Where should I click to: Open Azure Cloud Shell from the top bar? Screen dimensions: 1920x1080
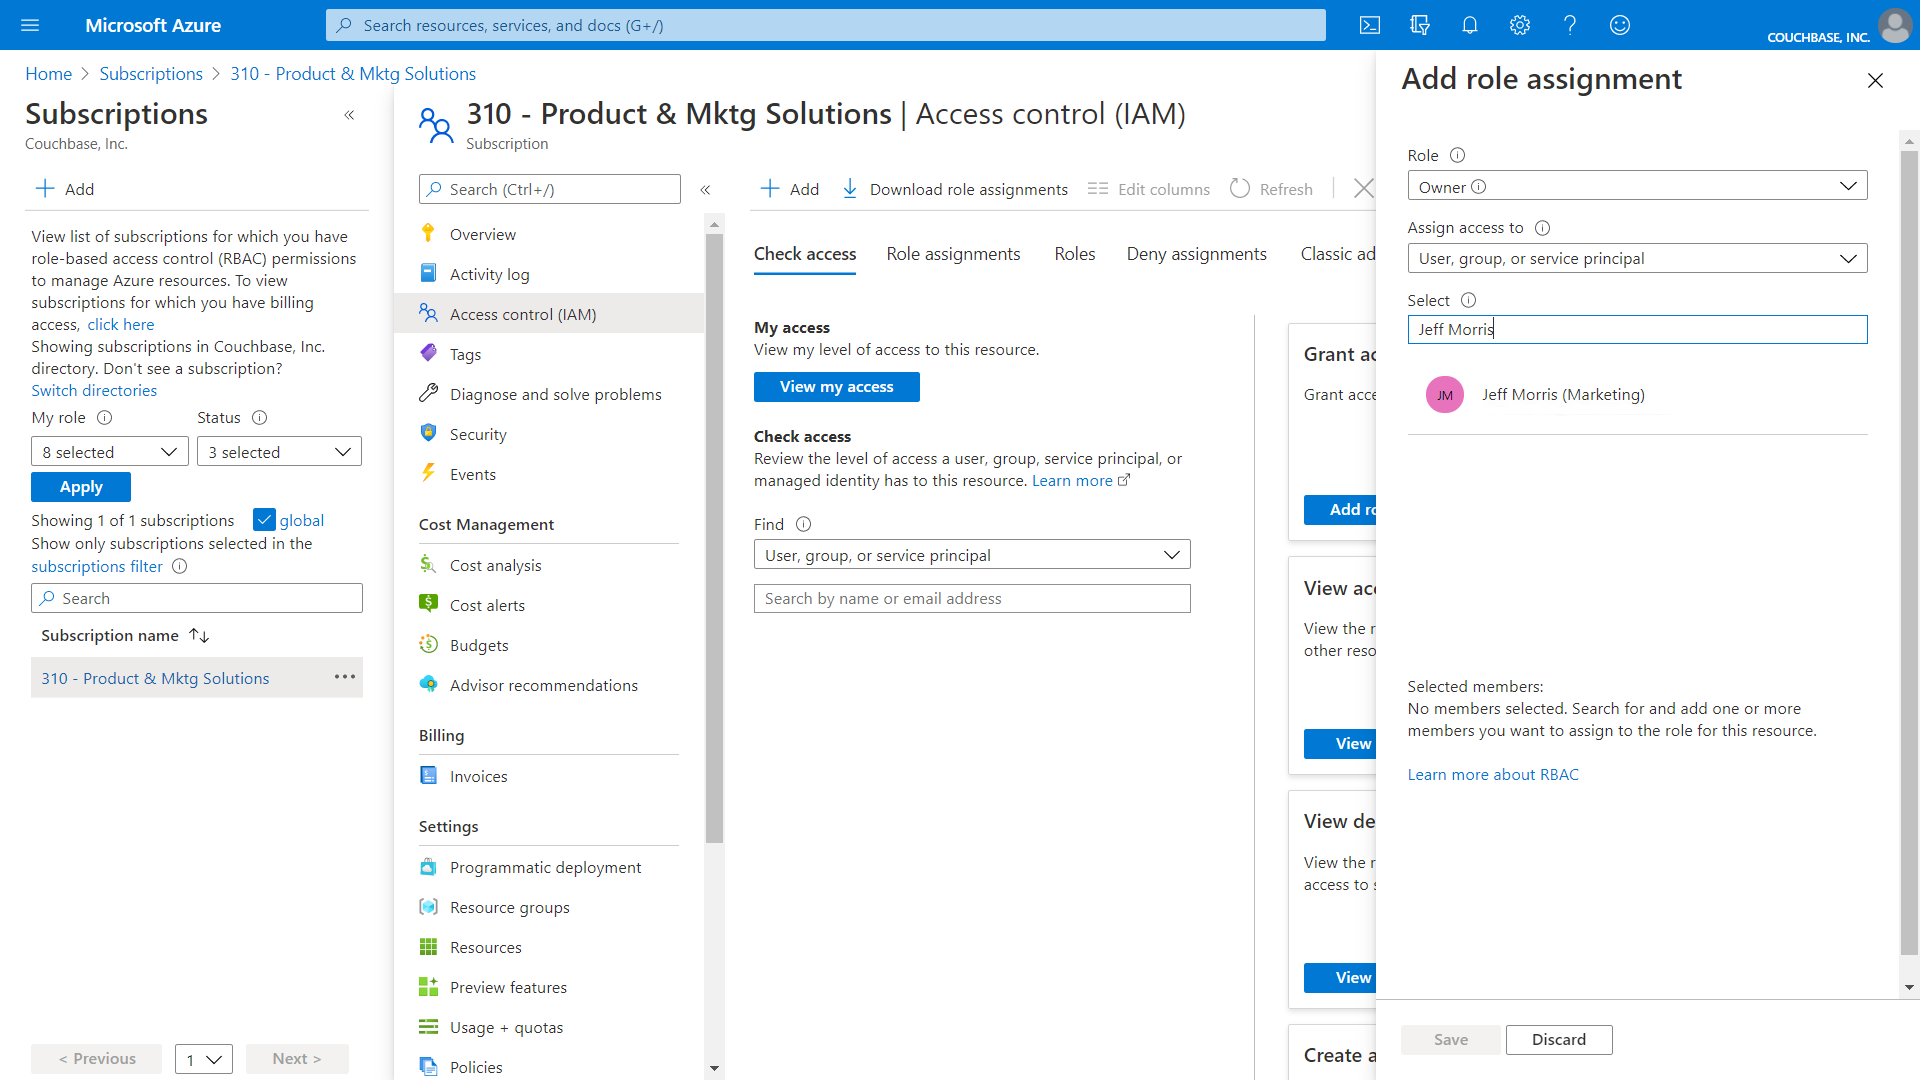(x=1370, y=25)
